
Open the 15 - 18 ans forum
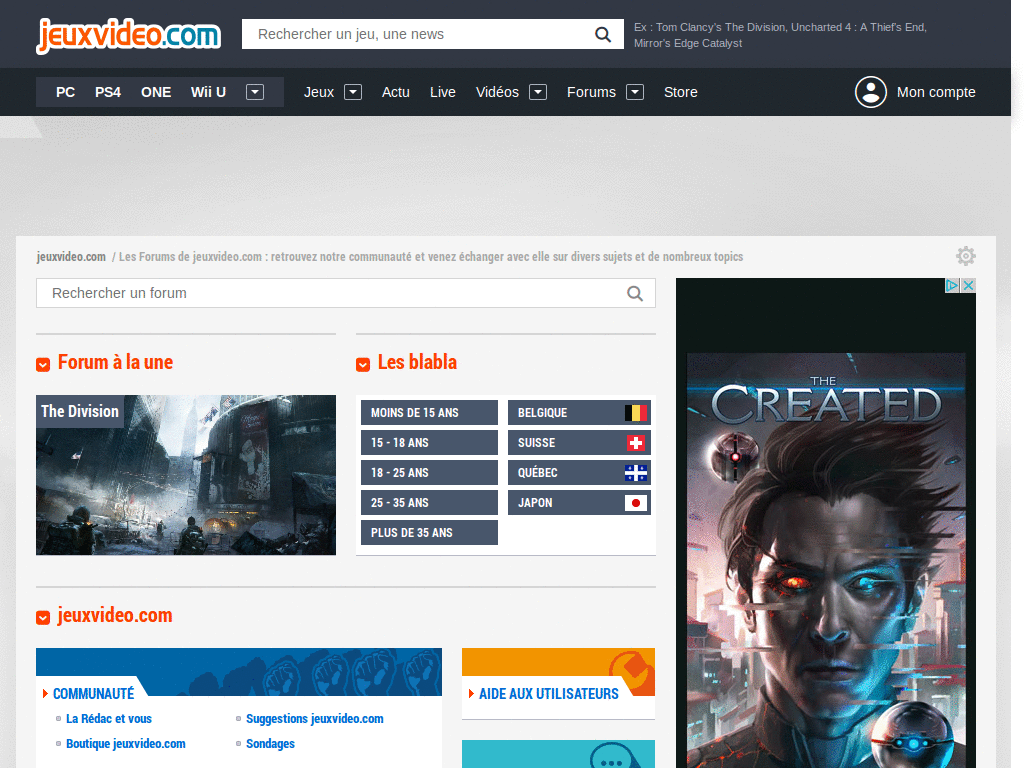point(429,443)
